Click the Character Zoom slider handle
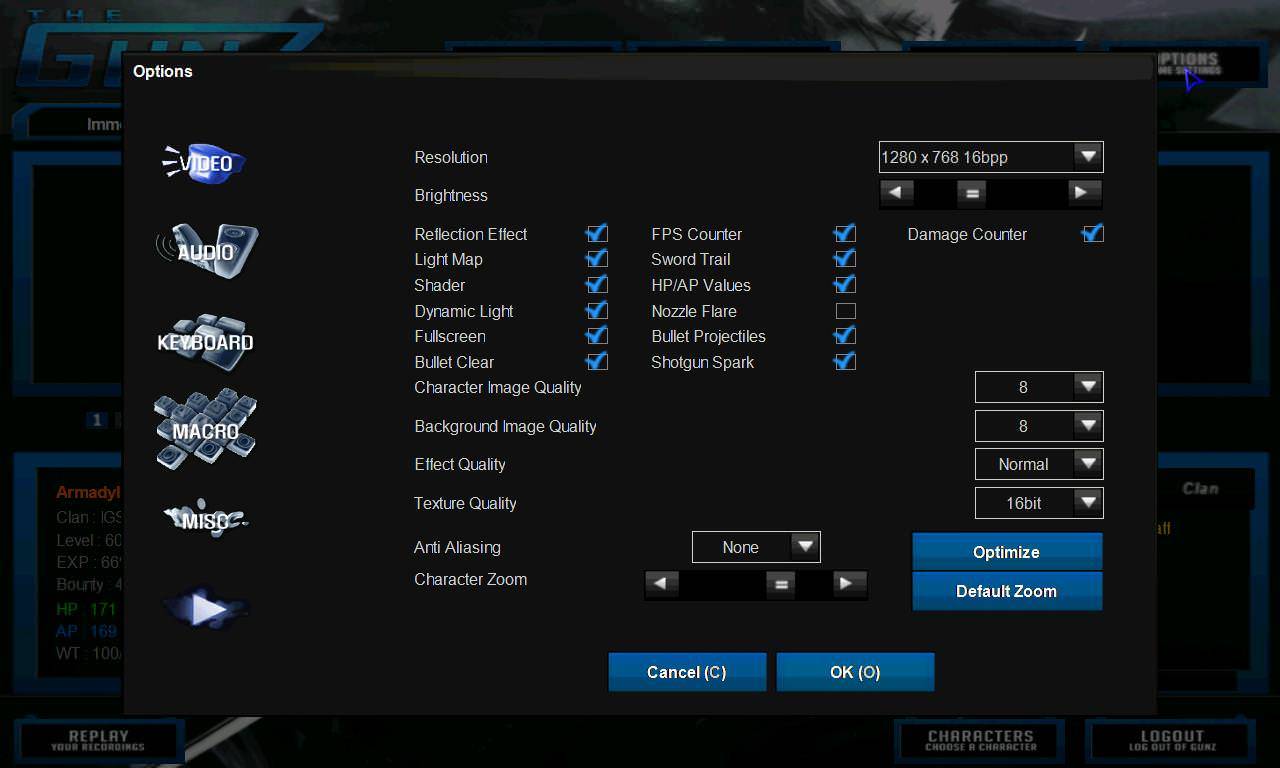This screenshot has width=1280, height=768. click(782, 584)
